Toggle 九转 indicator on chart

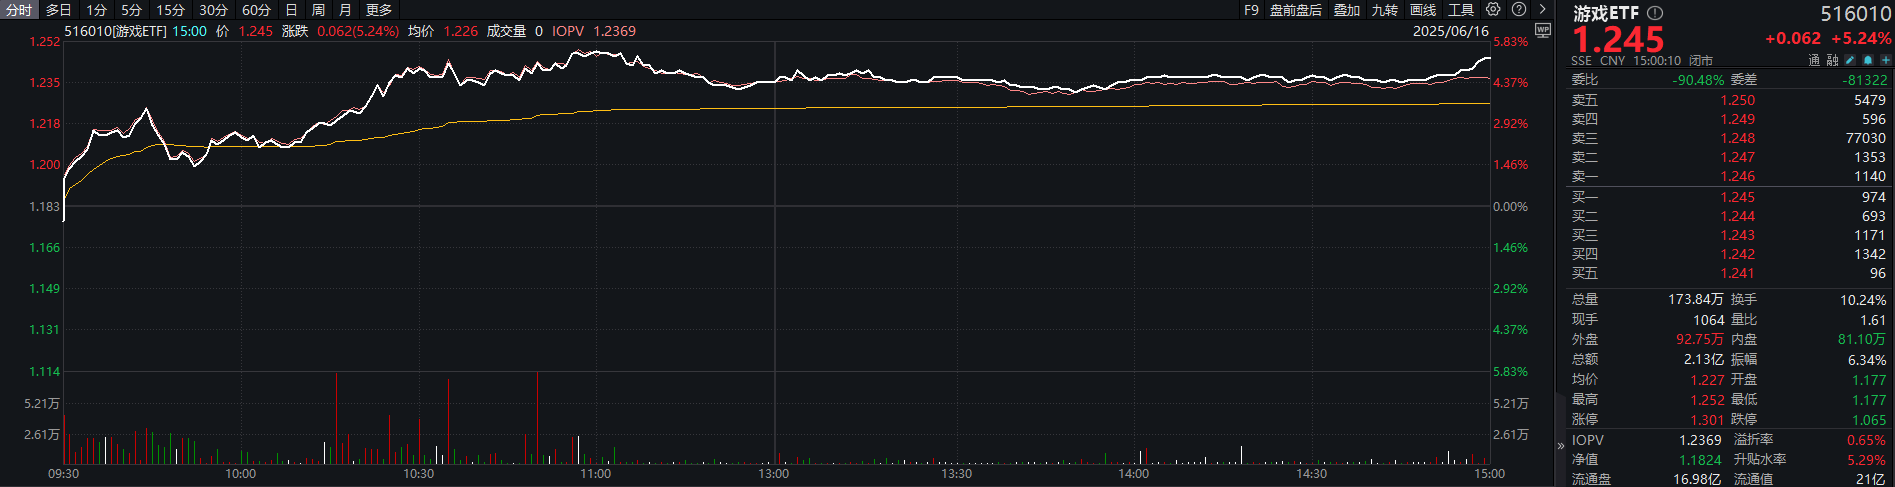(1384, 10)
